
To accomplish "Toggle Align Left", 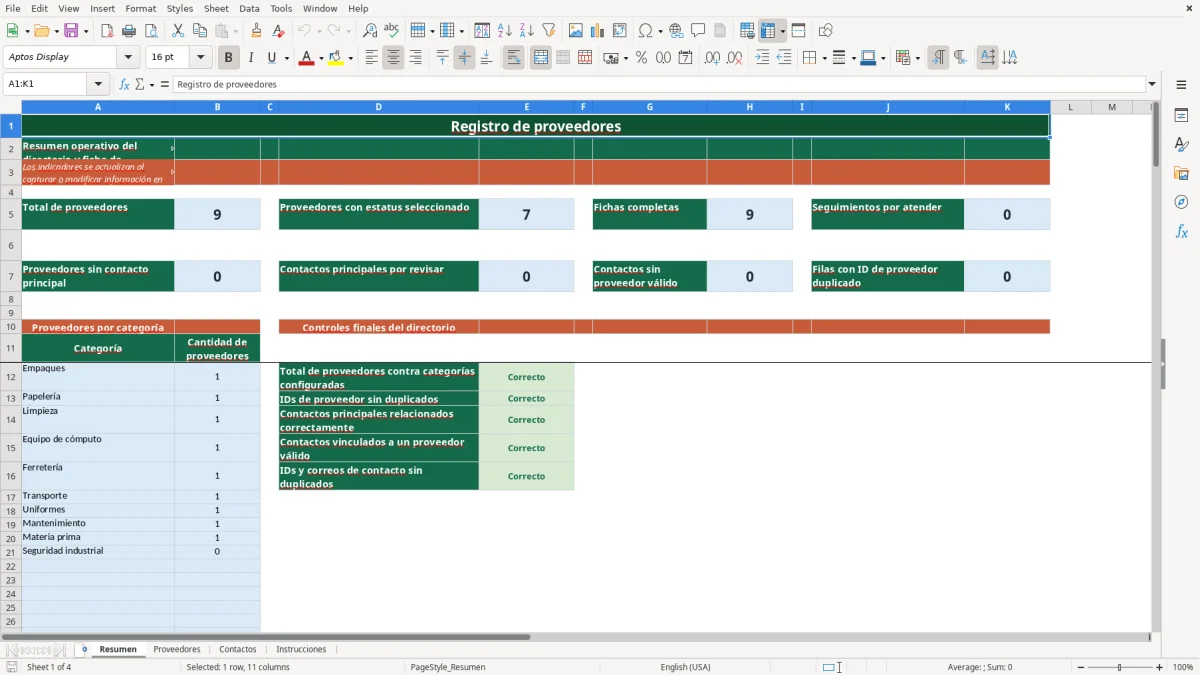I will click(372, 58).
